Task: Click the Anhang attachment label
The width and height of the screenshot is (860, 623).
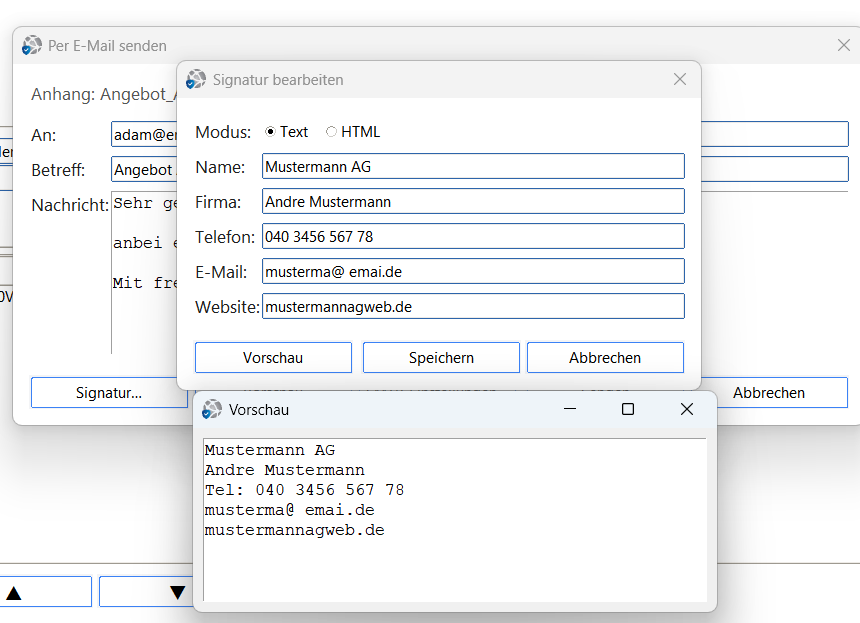Action: point(104,94)
